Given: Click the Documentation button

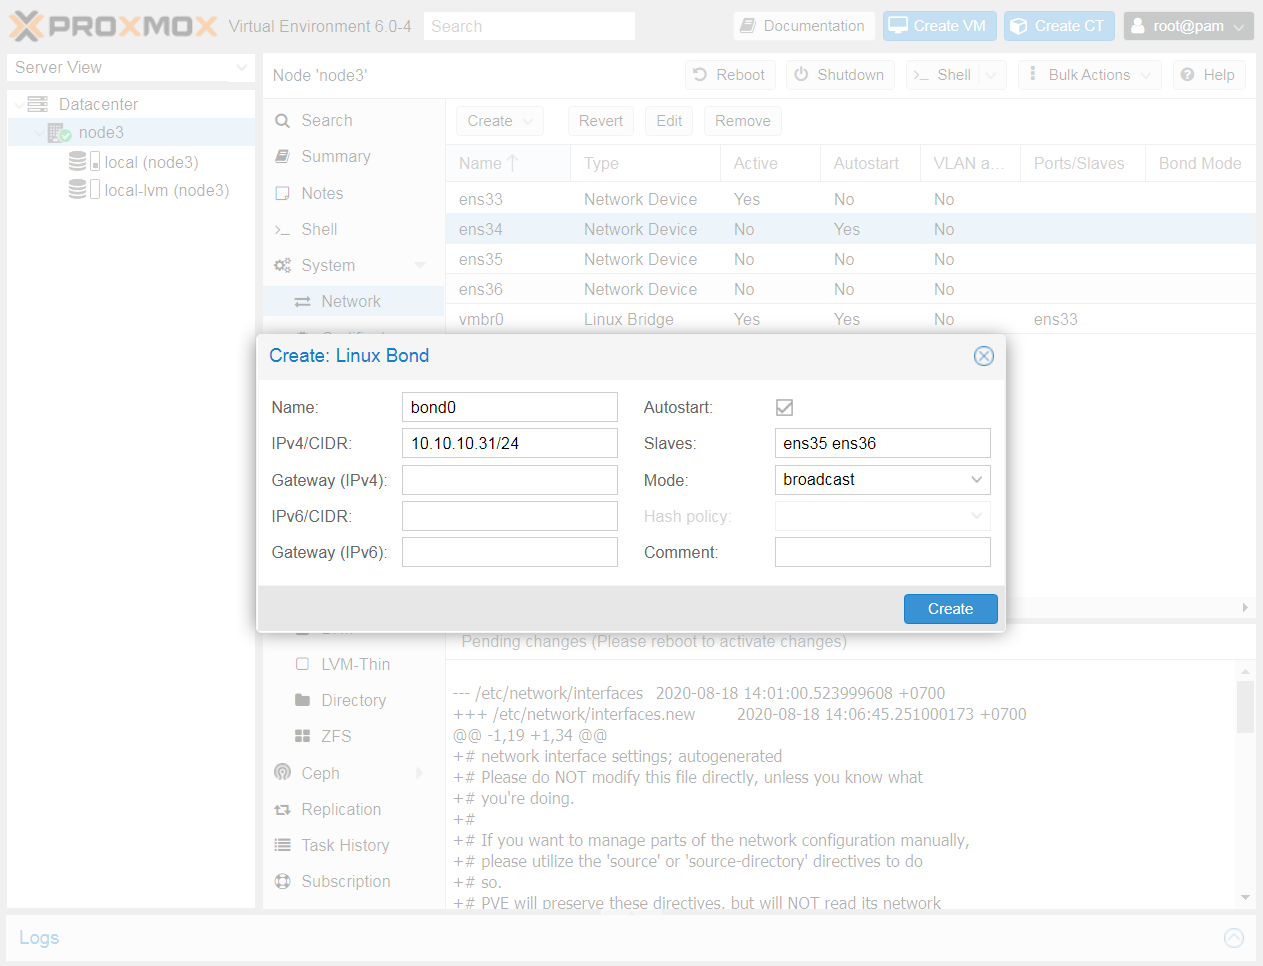Looking at the screenshot, I should click(x=804, y=26).
